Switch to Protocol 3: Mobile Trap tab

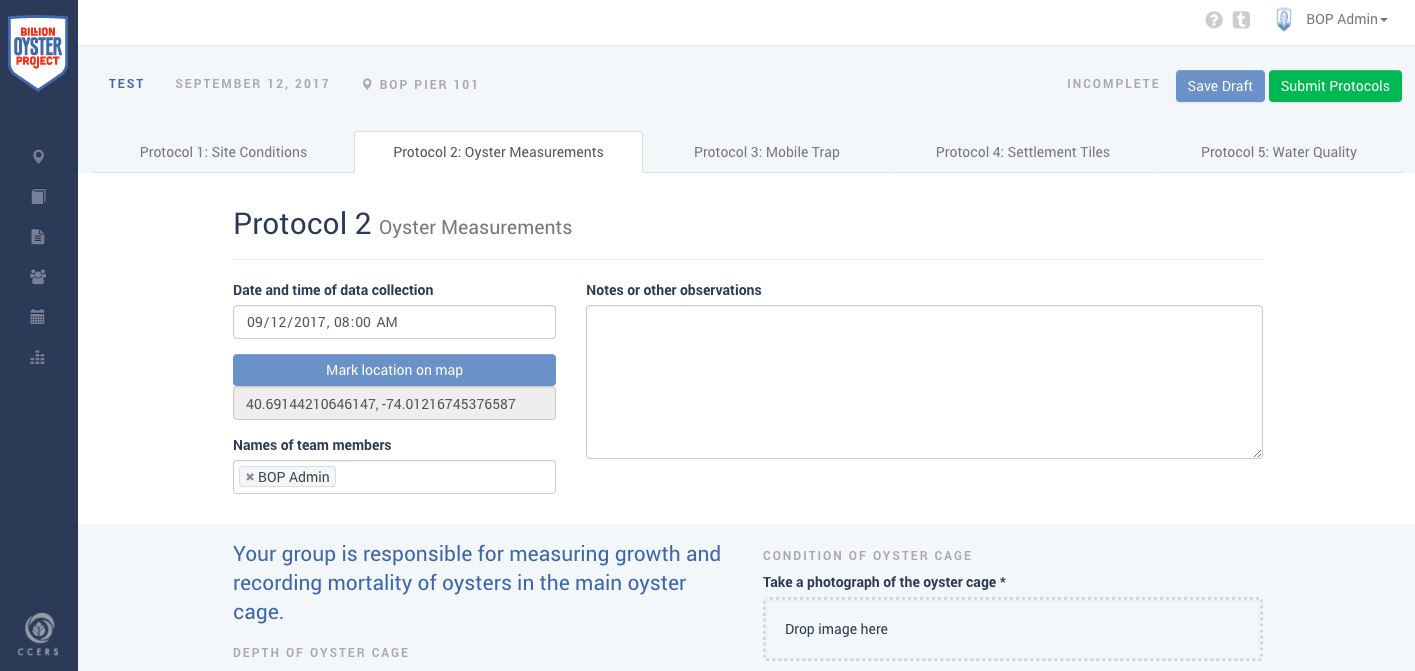pyautogui.click(x=766, y=153)
